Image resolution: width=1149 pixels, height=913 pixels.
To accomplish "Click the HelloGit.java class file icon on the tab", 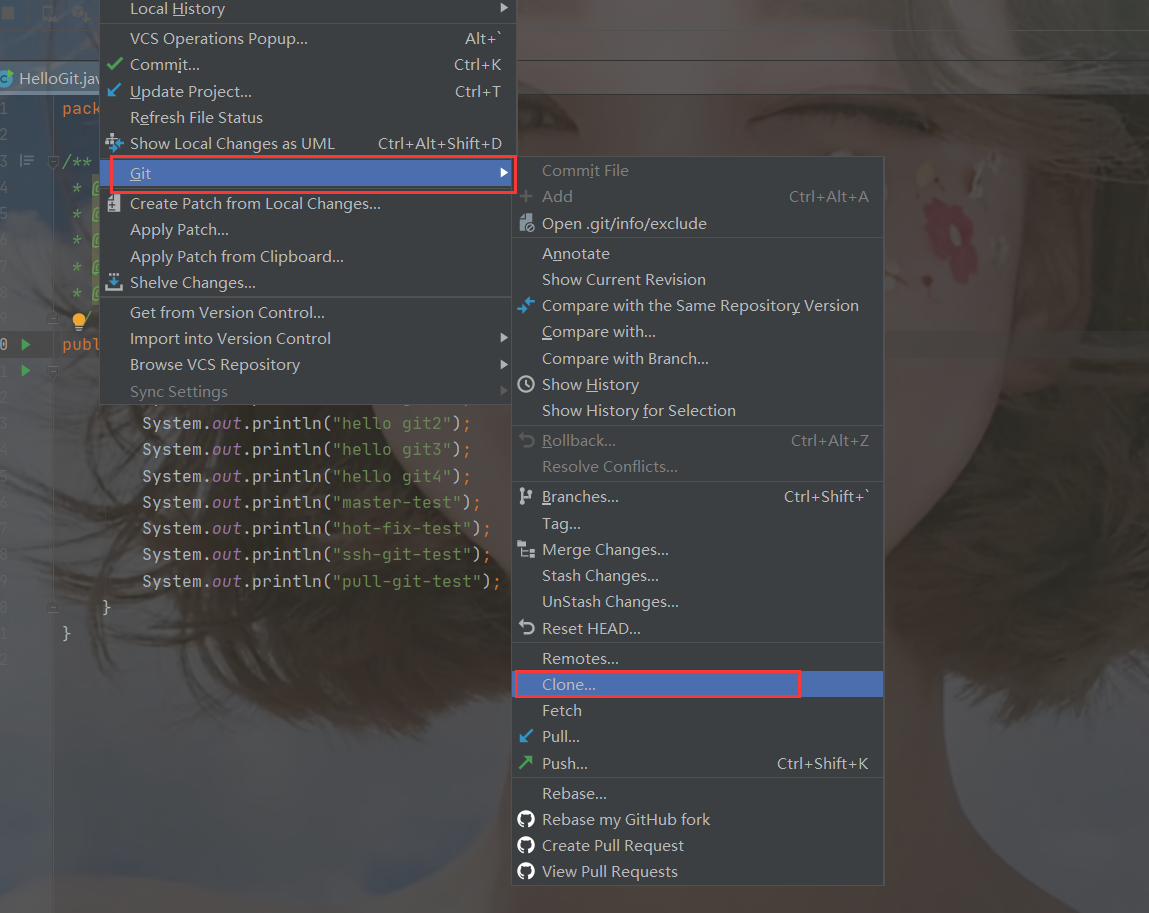I will point(7,78).
